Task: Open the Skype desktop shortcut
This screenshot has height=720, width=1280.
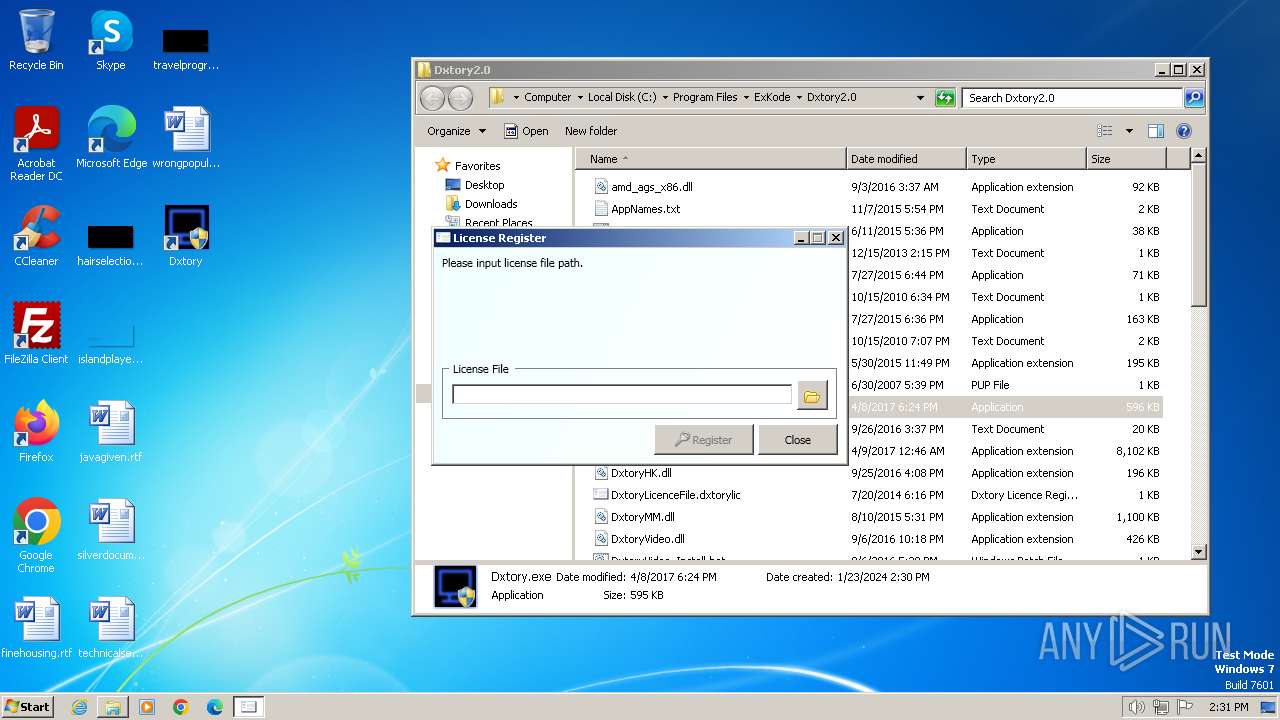Action: [x=110, y=40]
